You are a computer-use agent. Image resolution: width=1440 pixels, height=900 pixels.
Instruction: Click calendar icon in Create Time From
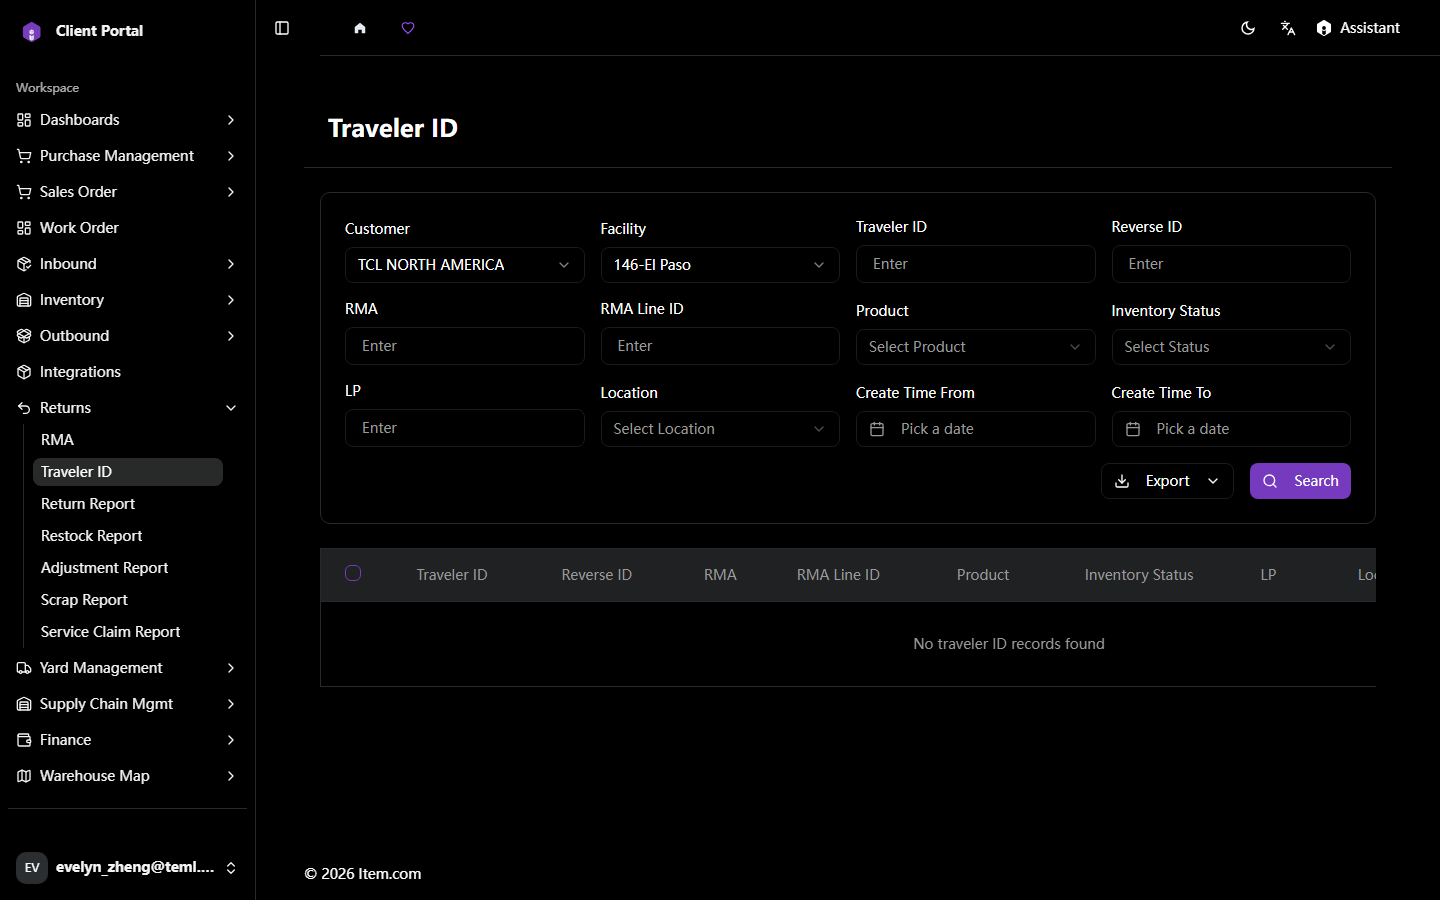coord(877,429)
